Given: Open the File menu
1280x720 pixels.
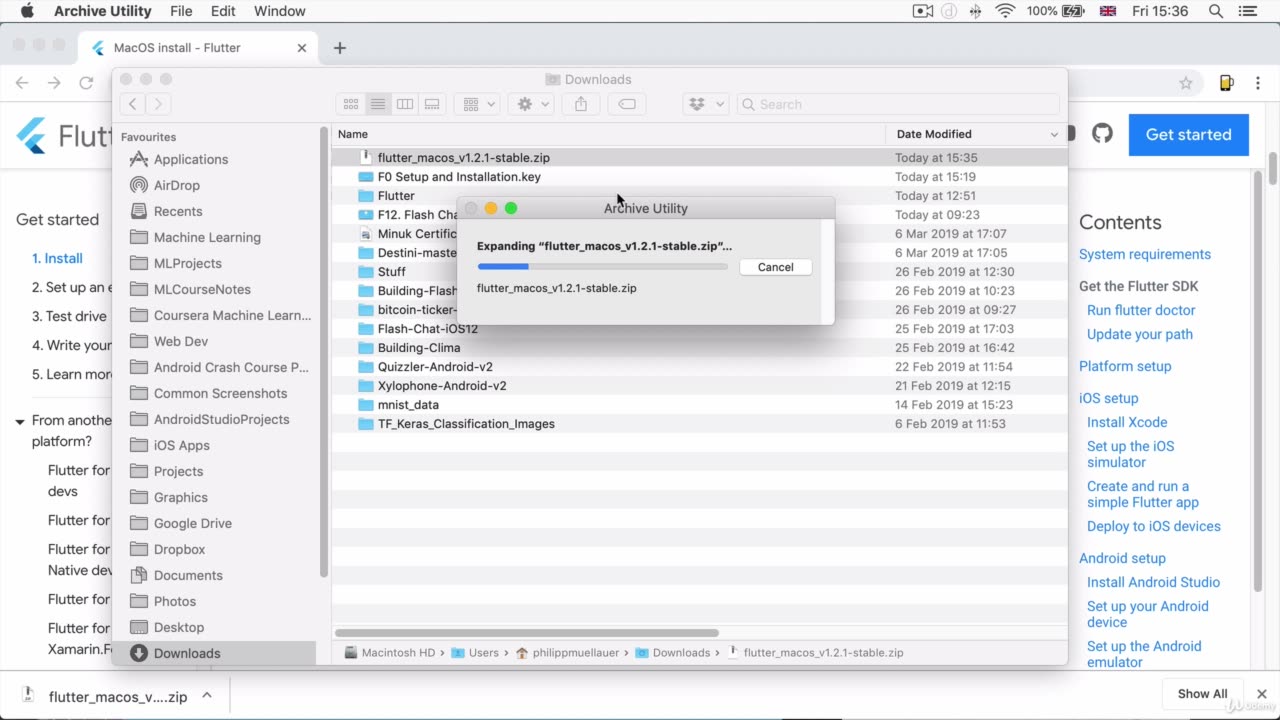Looking at the screenshot, I should coord(181,11).
